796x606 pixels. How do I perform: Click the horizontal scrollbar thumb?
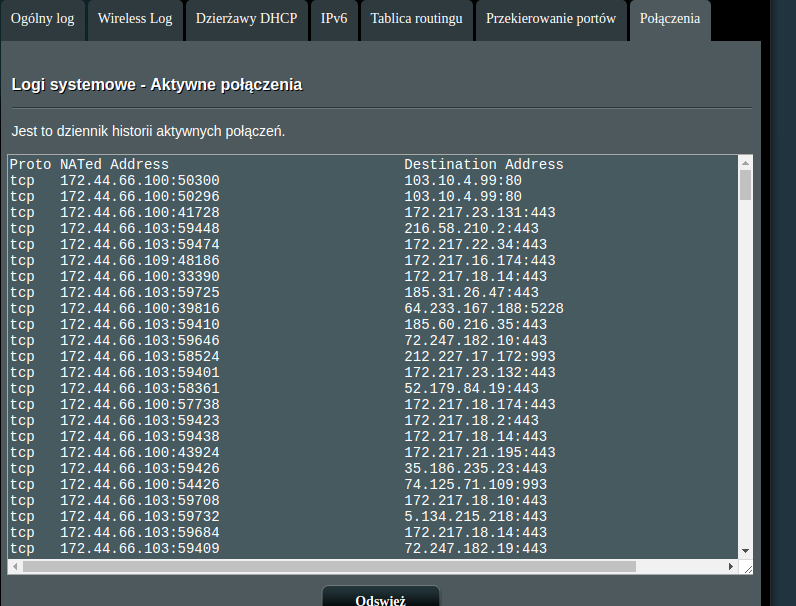click(329, 566)
